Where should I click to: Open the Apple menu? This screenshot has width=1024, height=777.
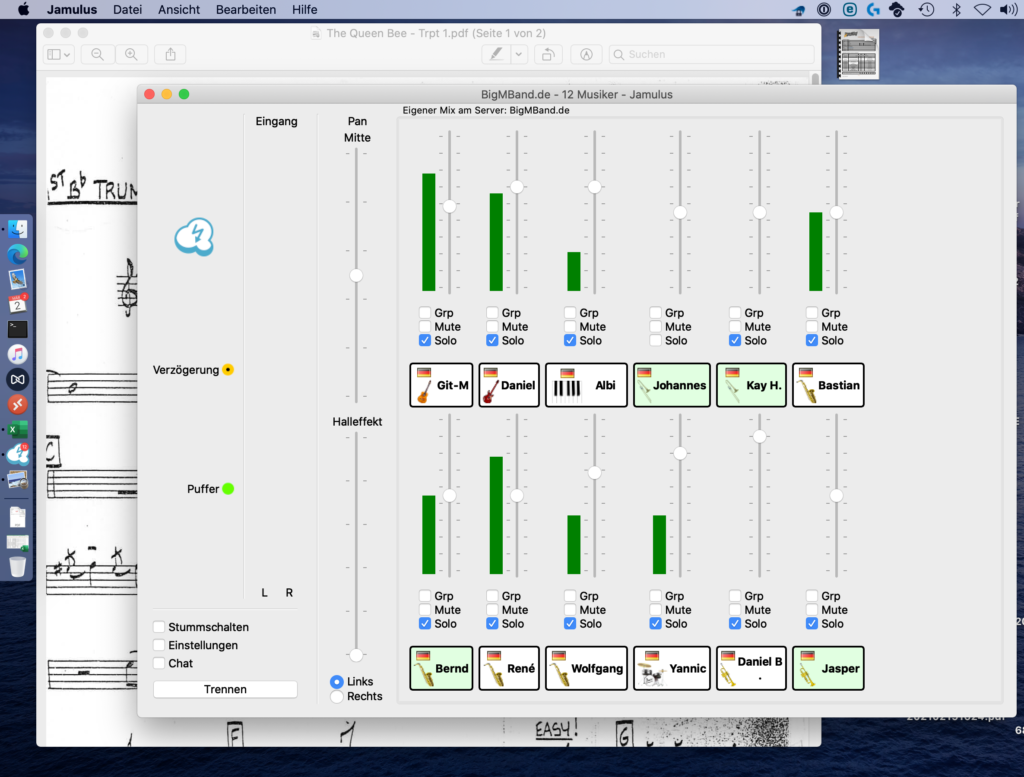coord(24,10)
